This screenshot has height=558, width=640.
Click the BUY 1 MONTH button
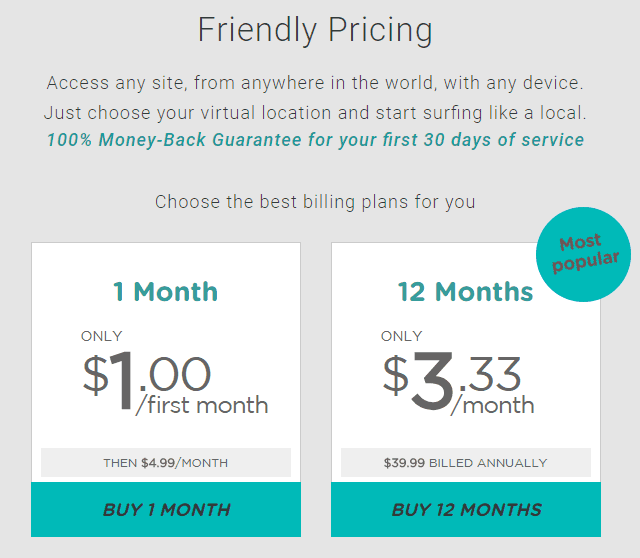pyautogui.click(x=166, y=509)
